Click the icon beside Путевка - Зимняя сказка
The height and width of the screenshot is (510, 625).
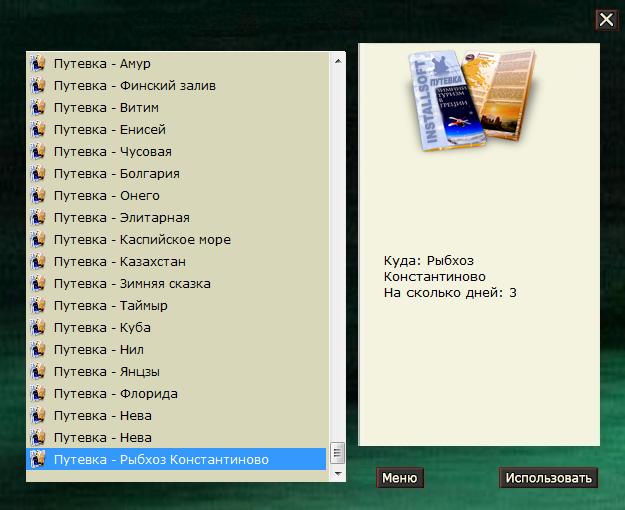click(38, 284)
